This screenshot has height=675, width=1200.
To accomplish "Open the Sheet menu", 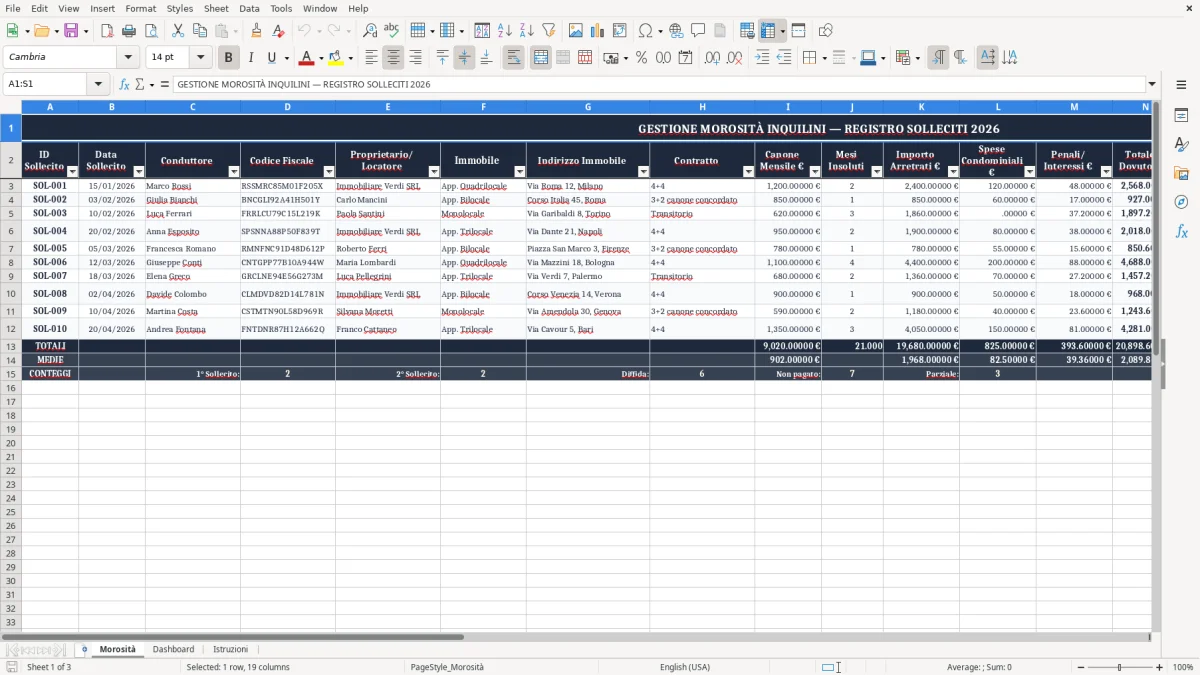I will pyautogui.click(x=216, y=8).
